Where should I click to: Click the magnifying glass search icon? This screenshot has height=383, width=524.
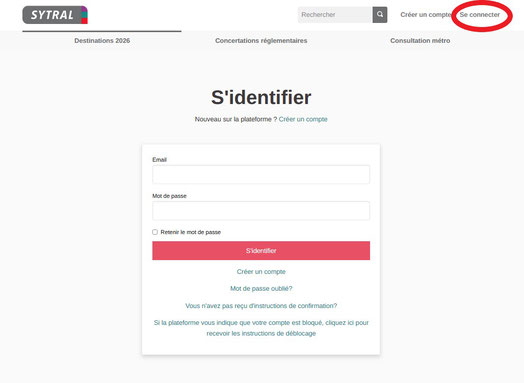(380, 15)
